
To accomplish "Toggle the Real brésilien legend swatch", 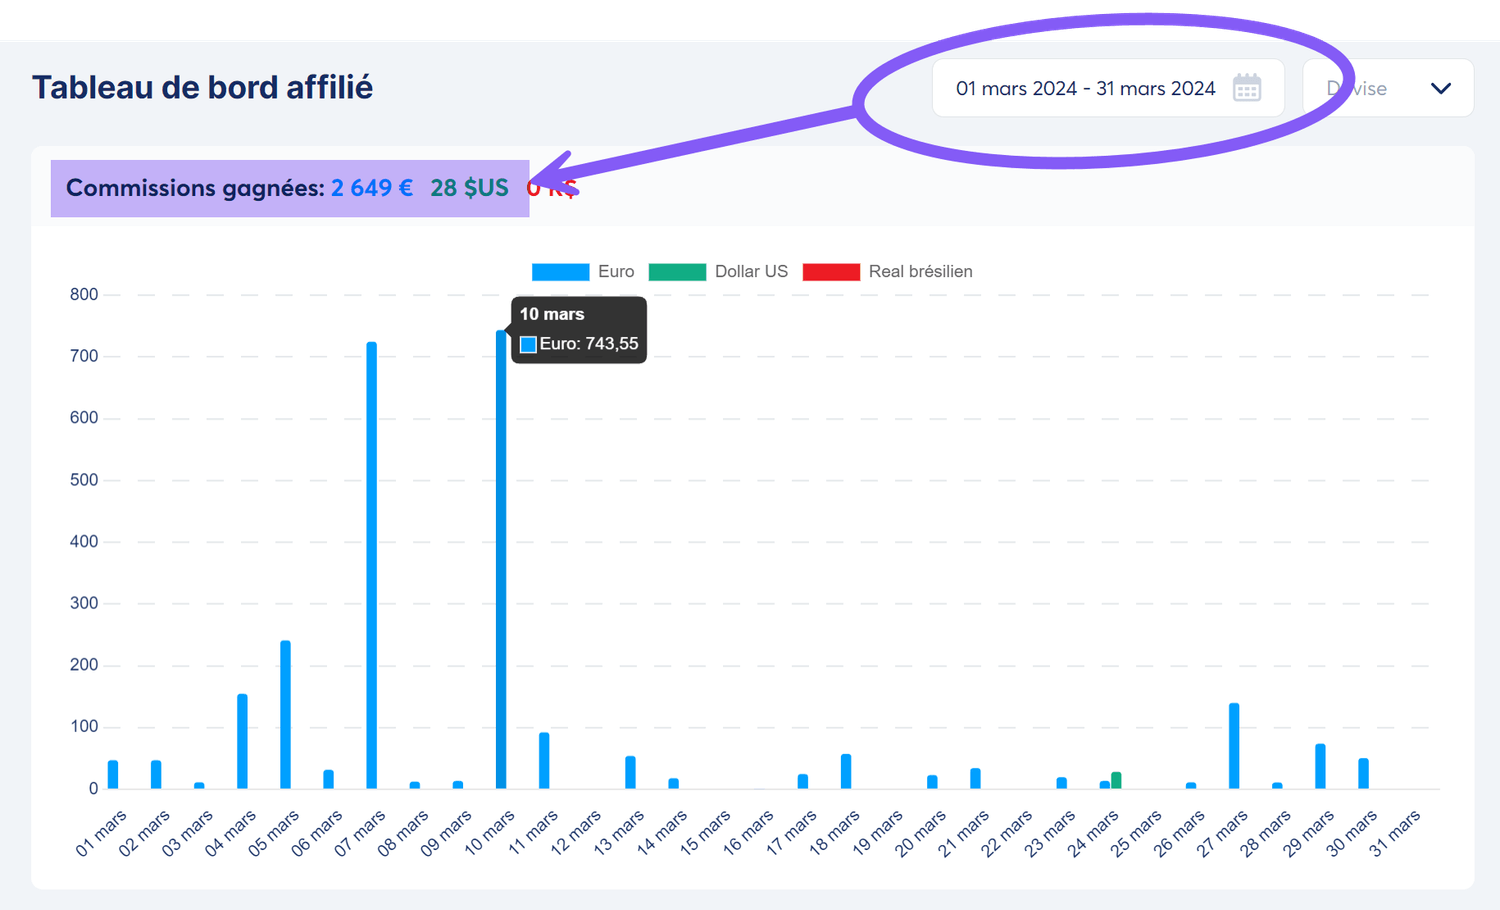I will (831, 272).
